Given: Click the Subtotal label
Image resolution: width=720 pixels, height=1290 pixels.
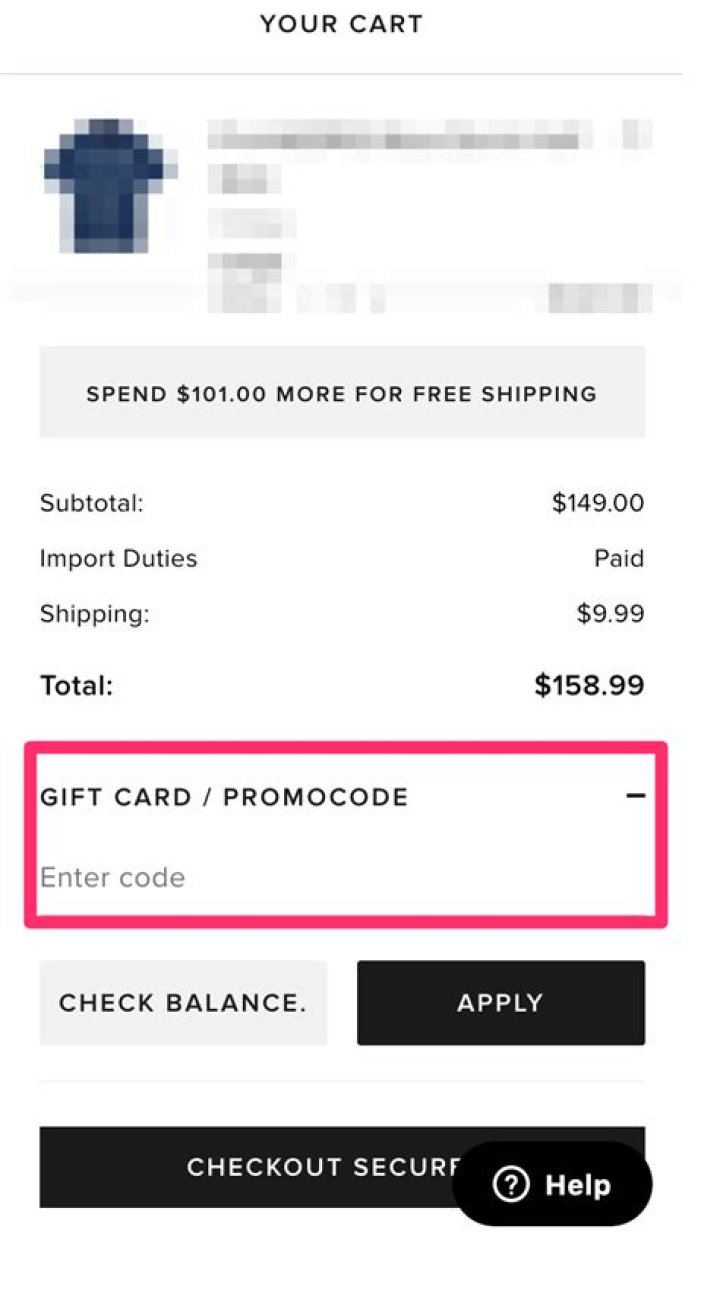Looking at the screenshot, I should coord(91,503).
